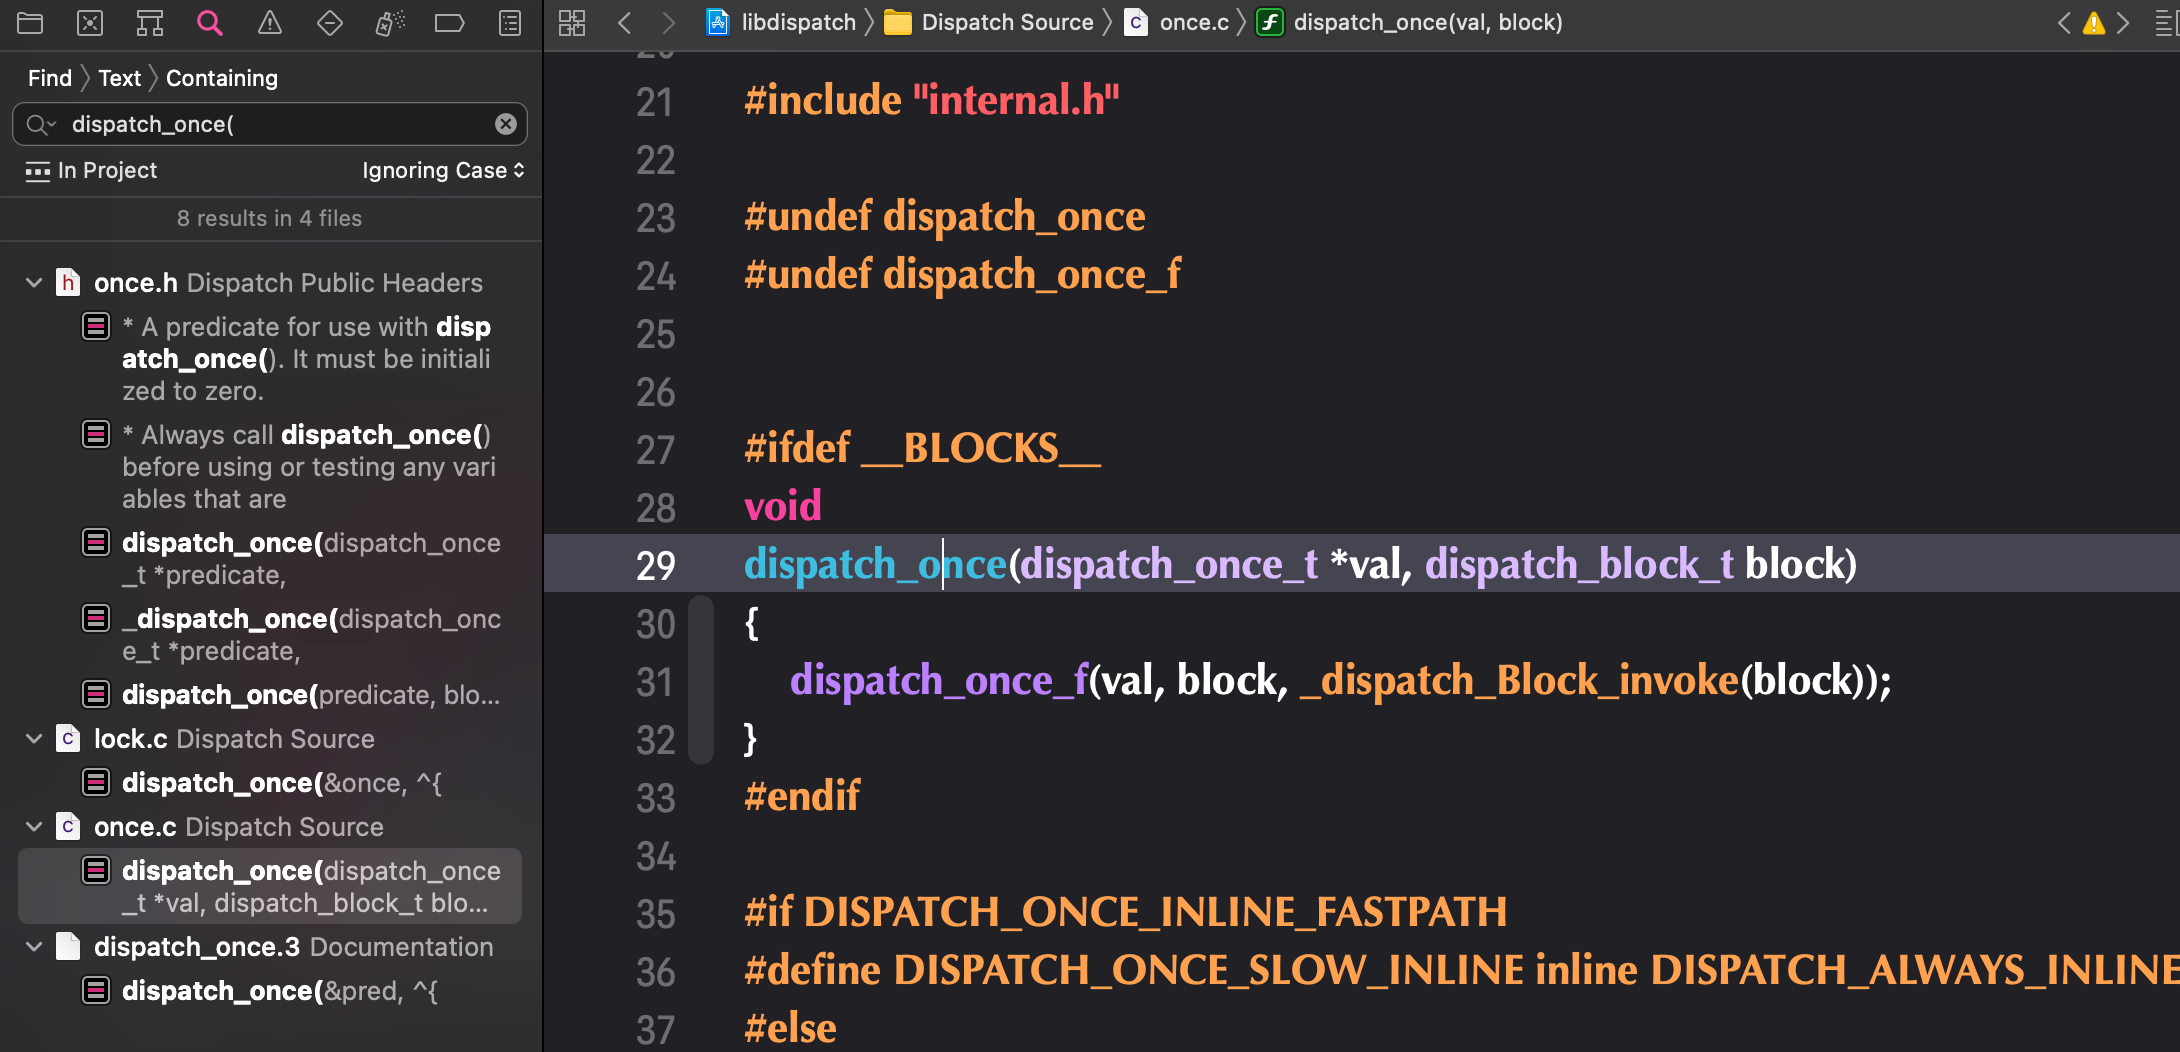Change the Ignoring Case option

443,171
